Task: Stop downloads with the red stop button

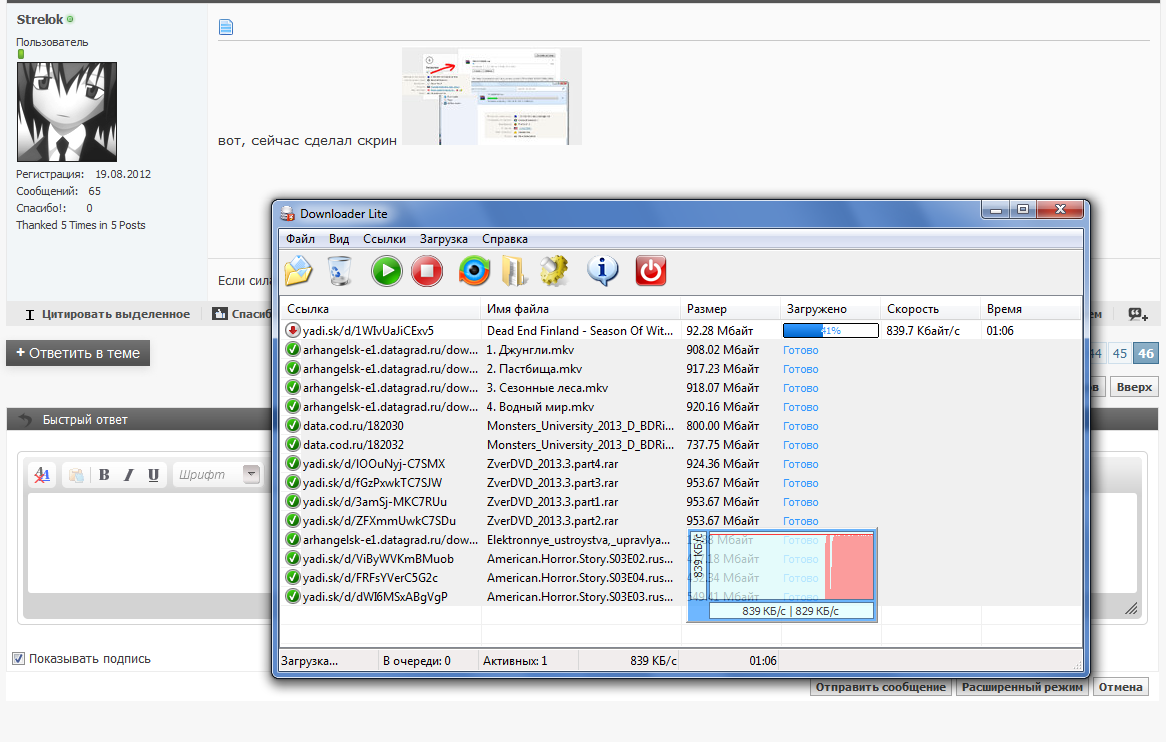Action: coord(427,271)
